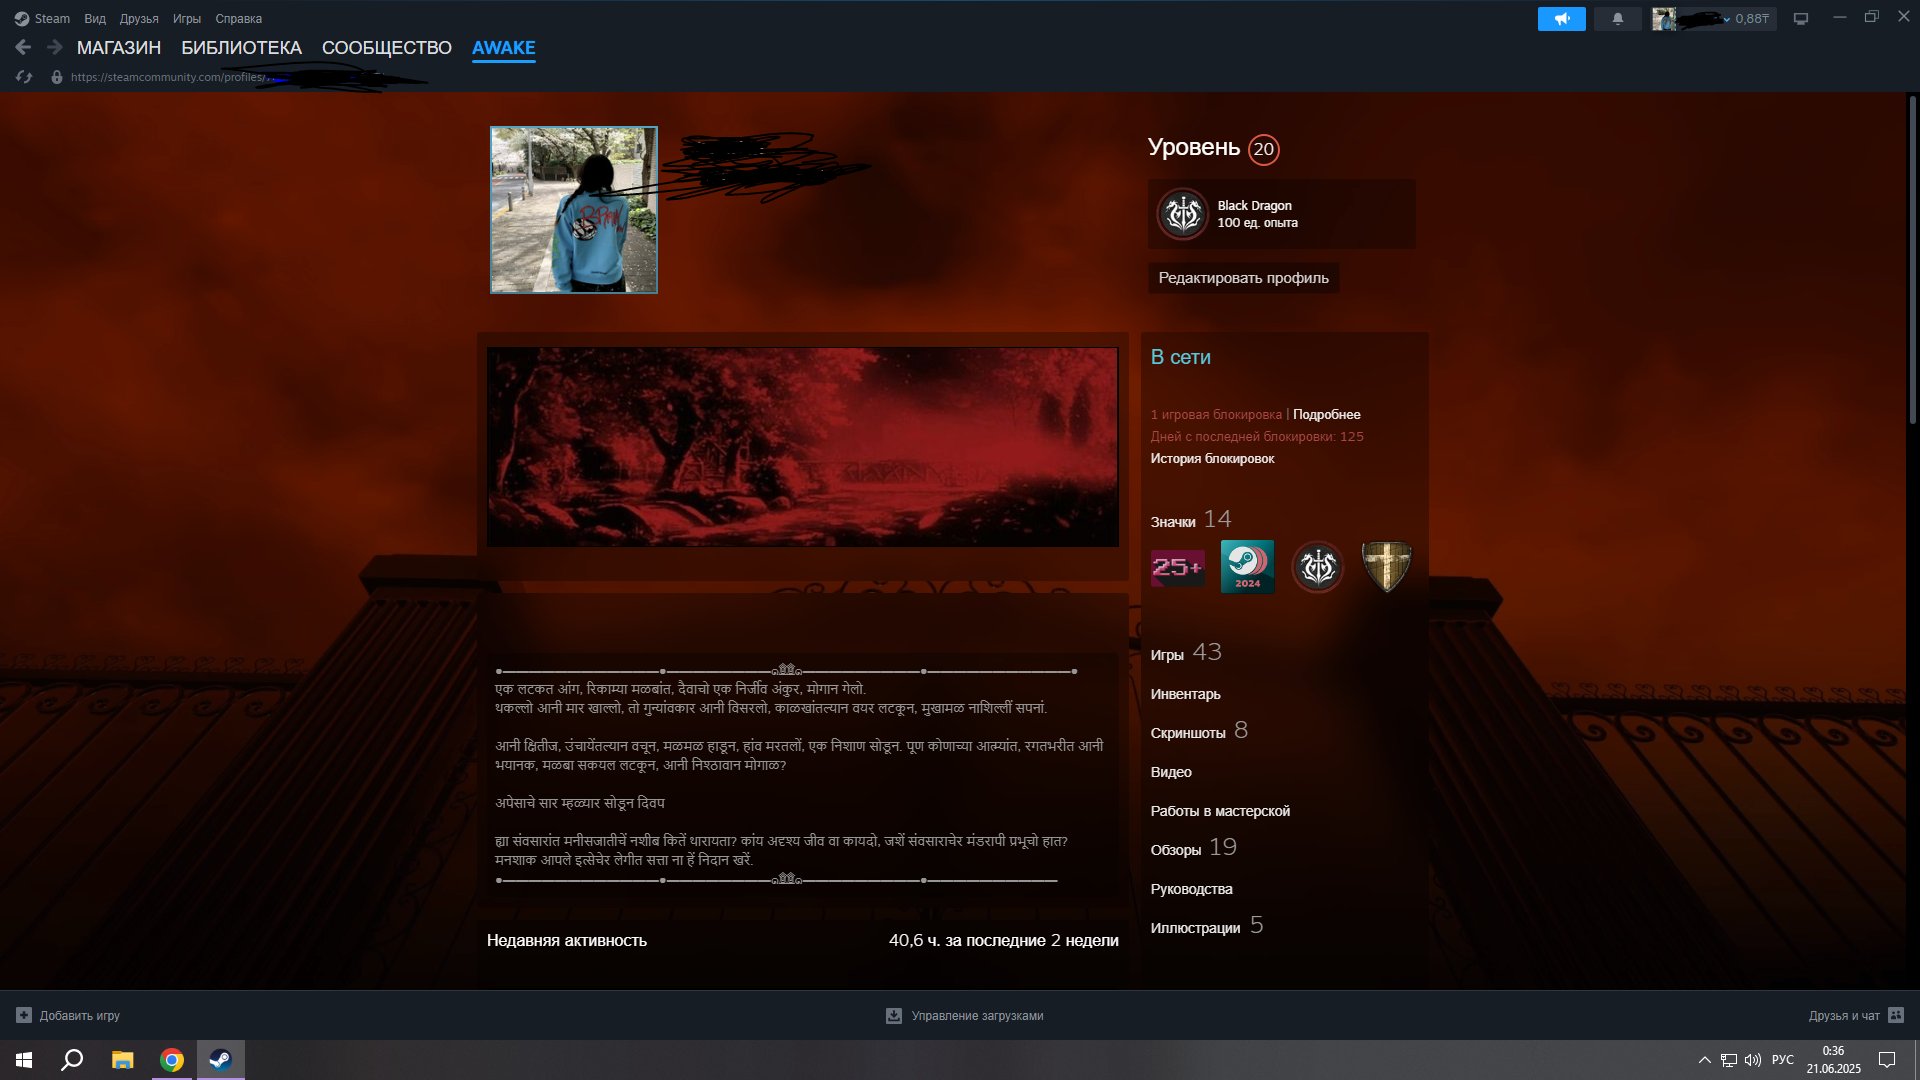Open the История блокировок link

pos(1212,459)
